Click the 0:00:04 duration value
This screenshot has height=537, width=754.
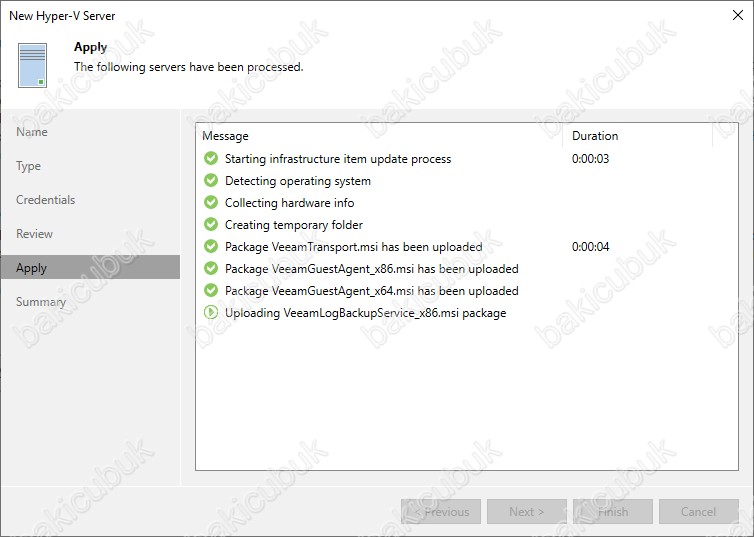[590, 247]
